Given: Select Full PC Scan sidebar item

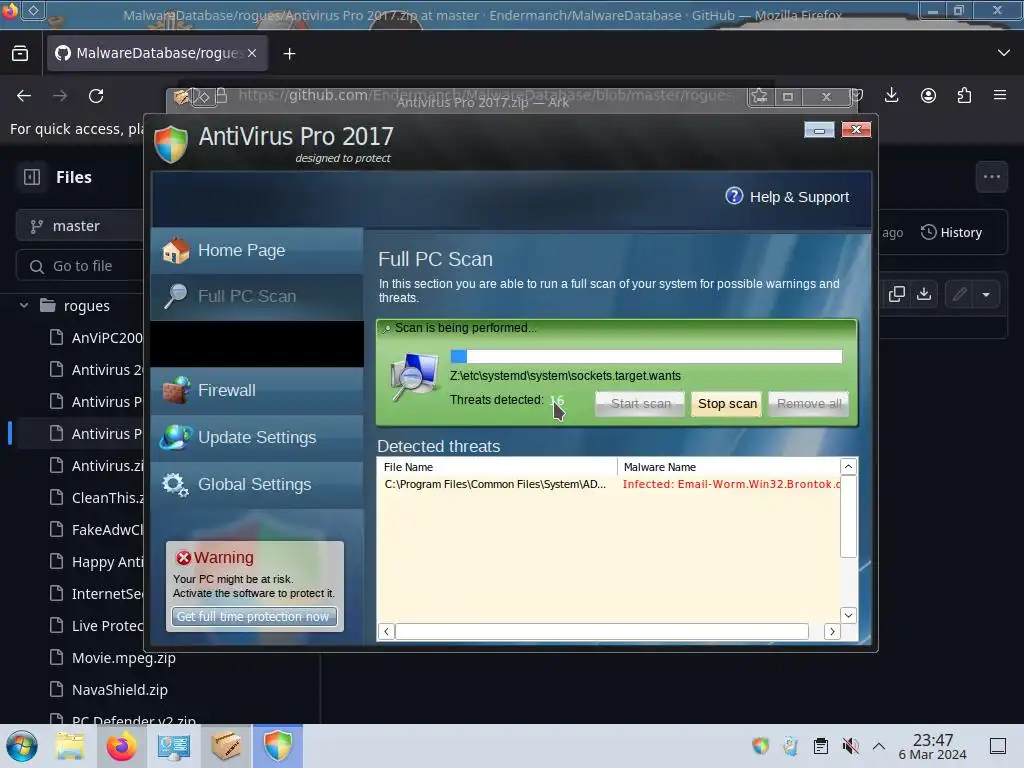Looking at the screenshot, I should 257,296.
